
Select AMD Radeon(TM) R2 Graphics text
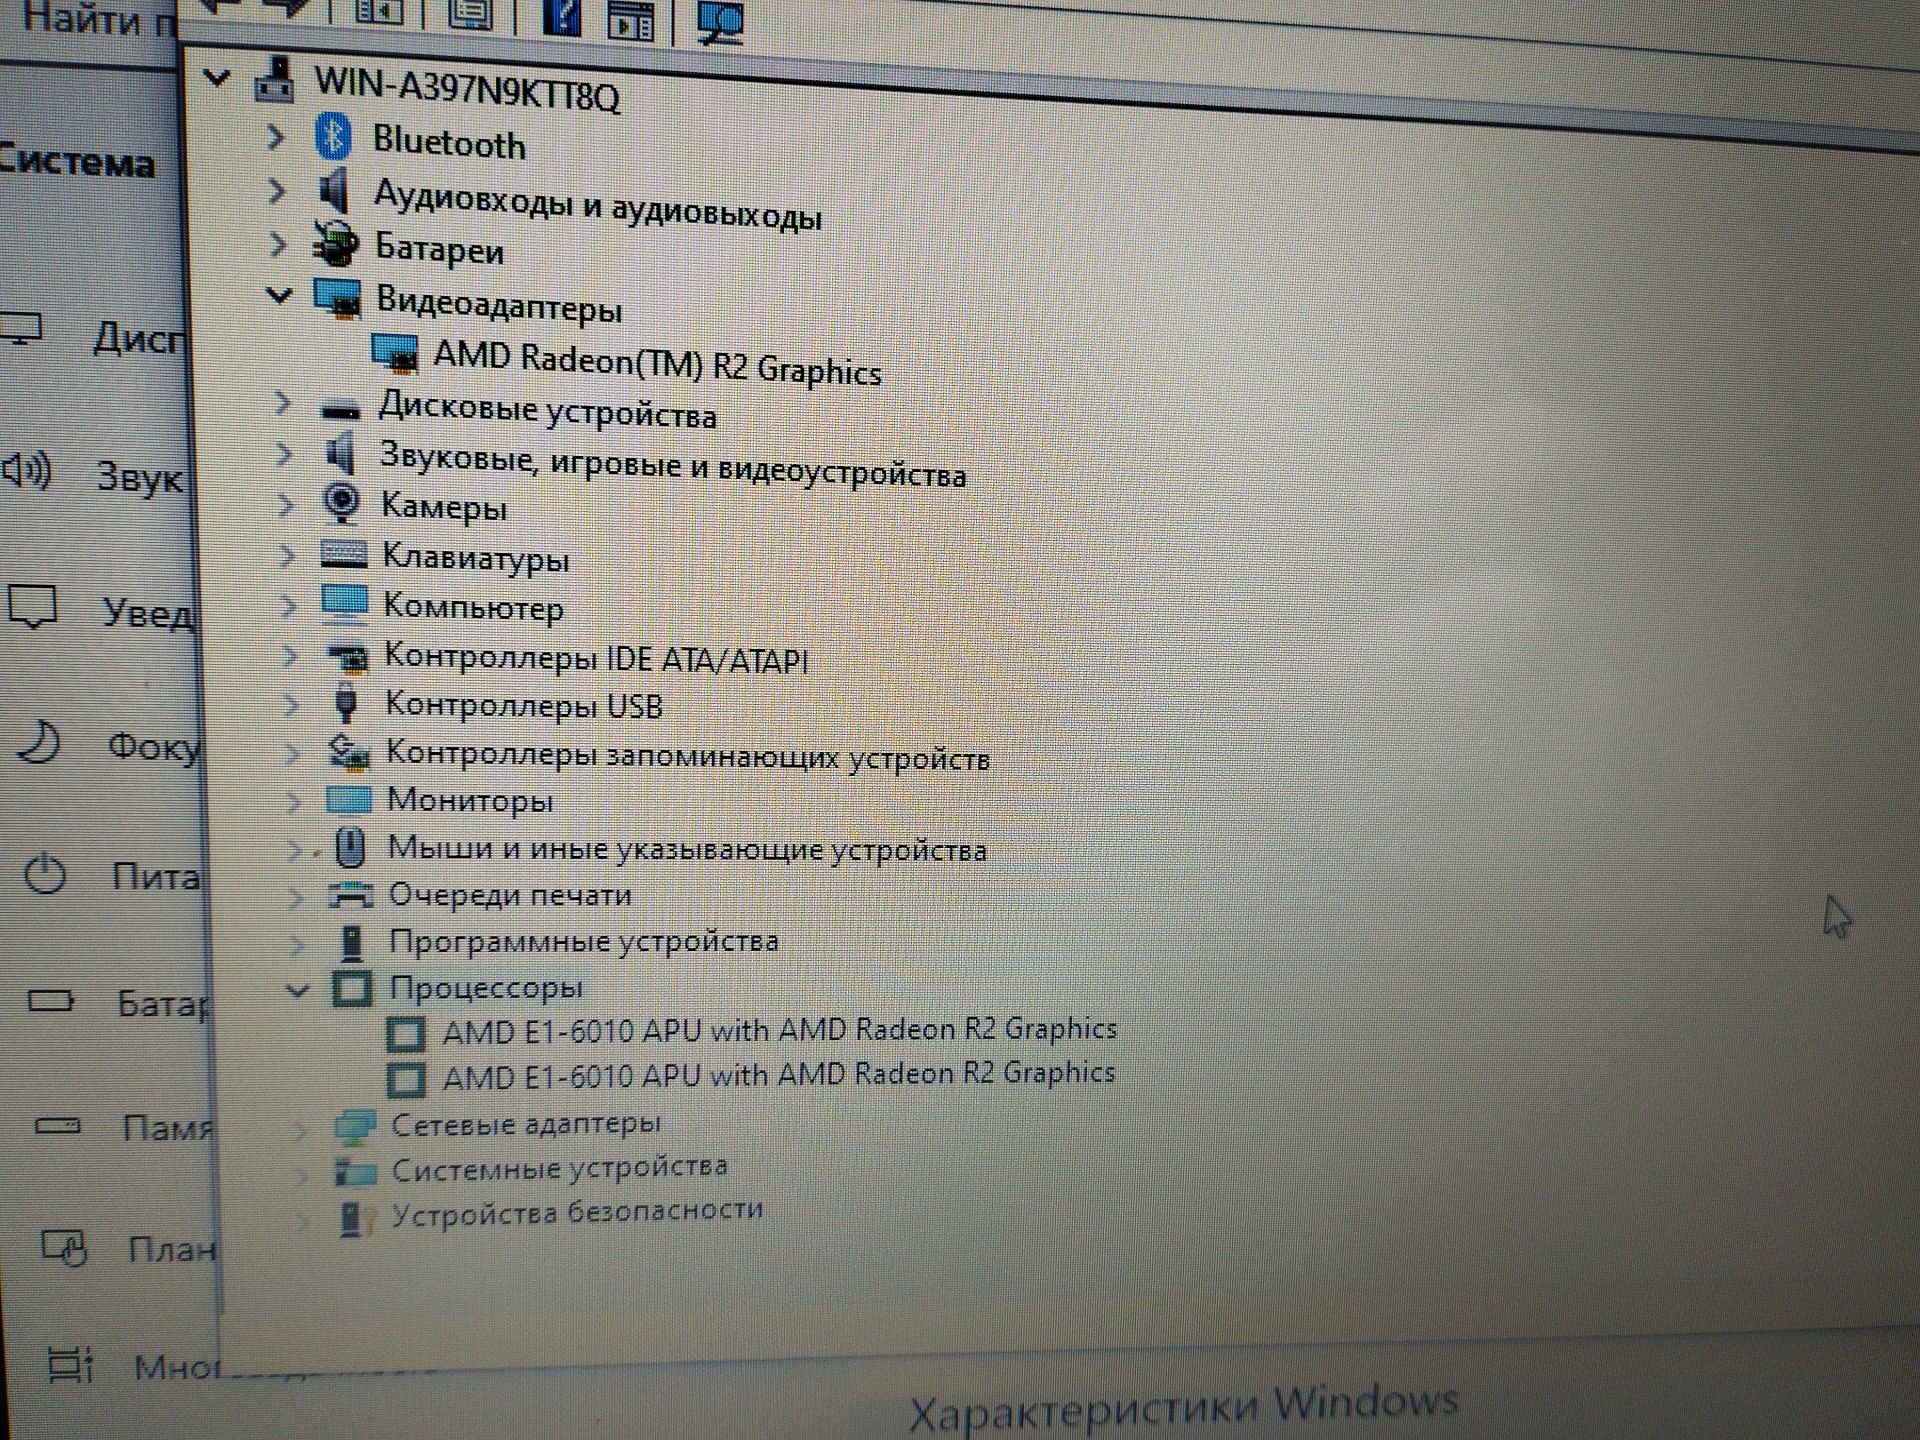pos(657,363)
